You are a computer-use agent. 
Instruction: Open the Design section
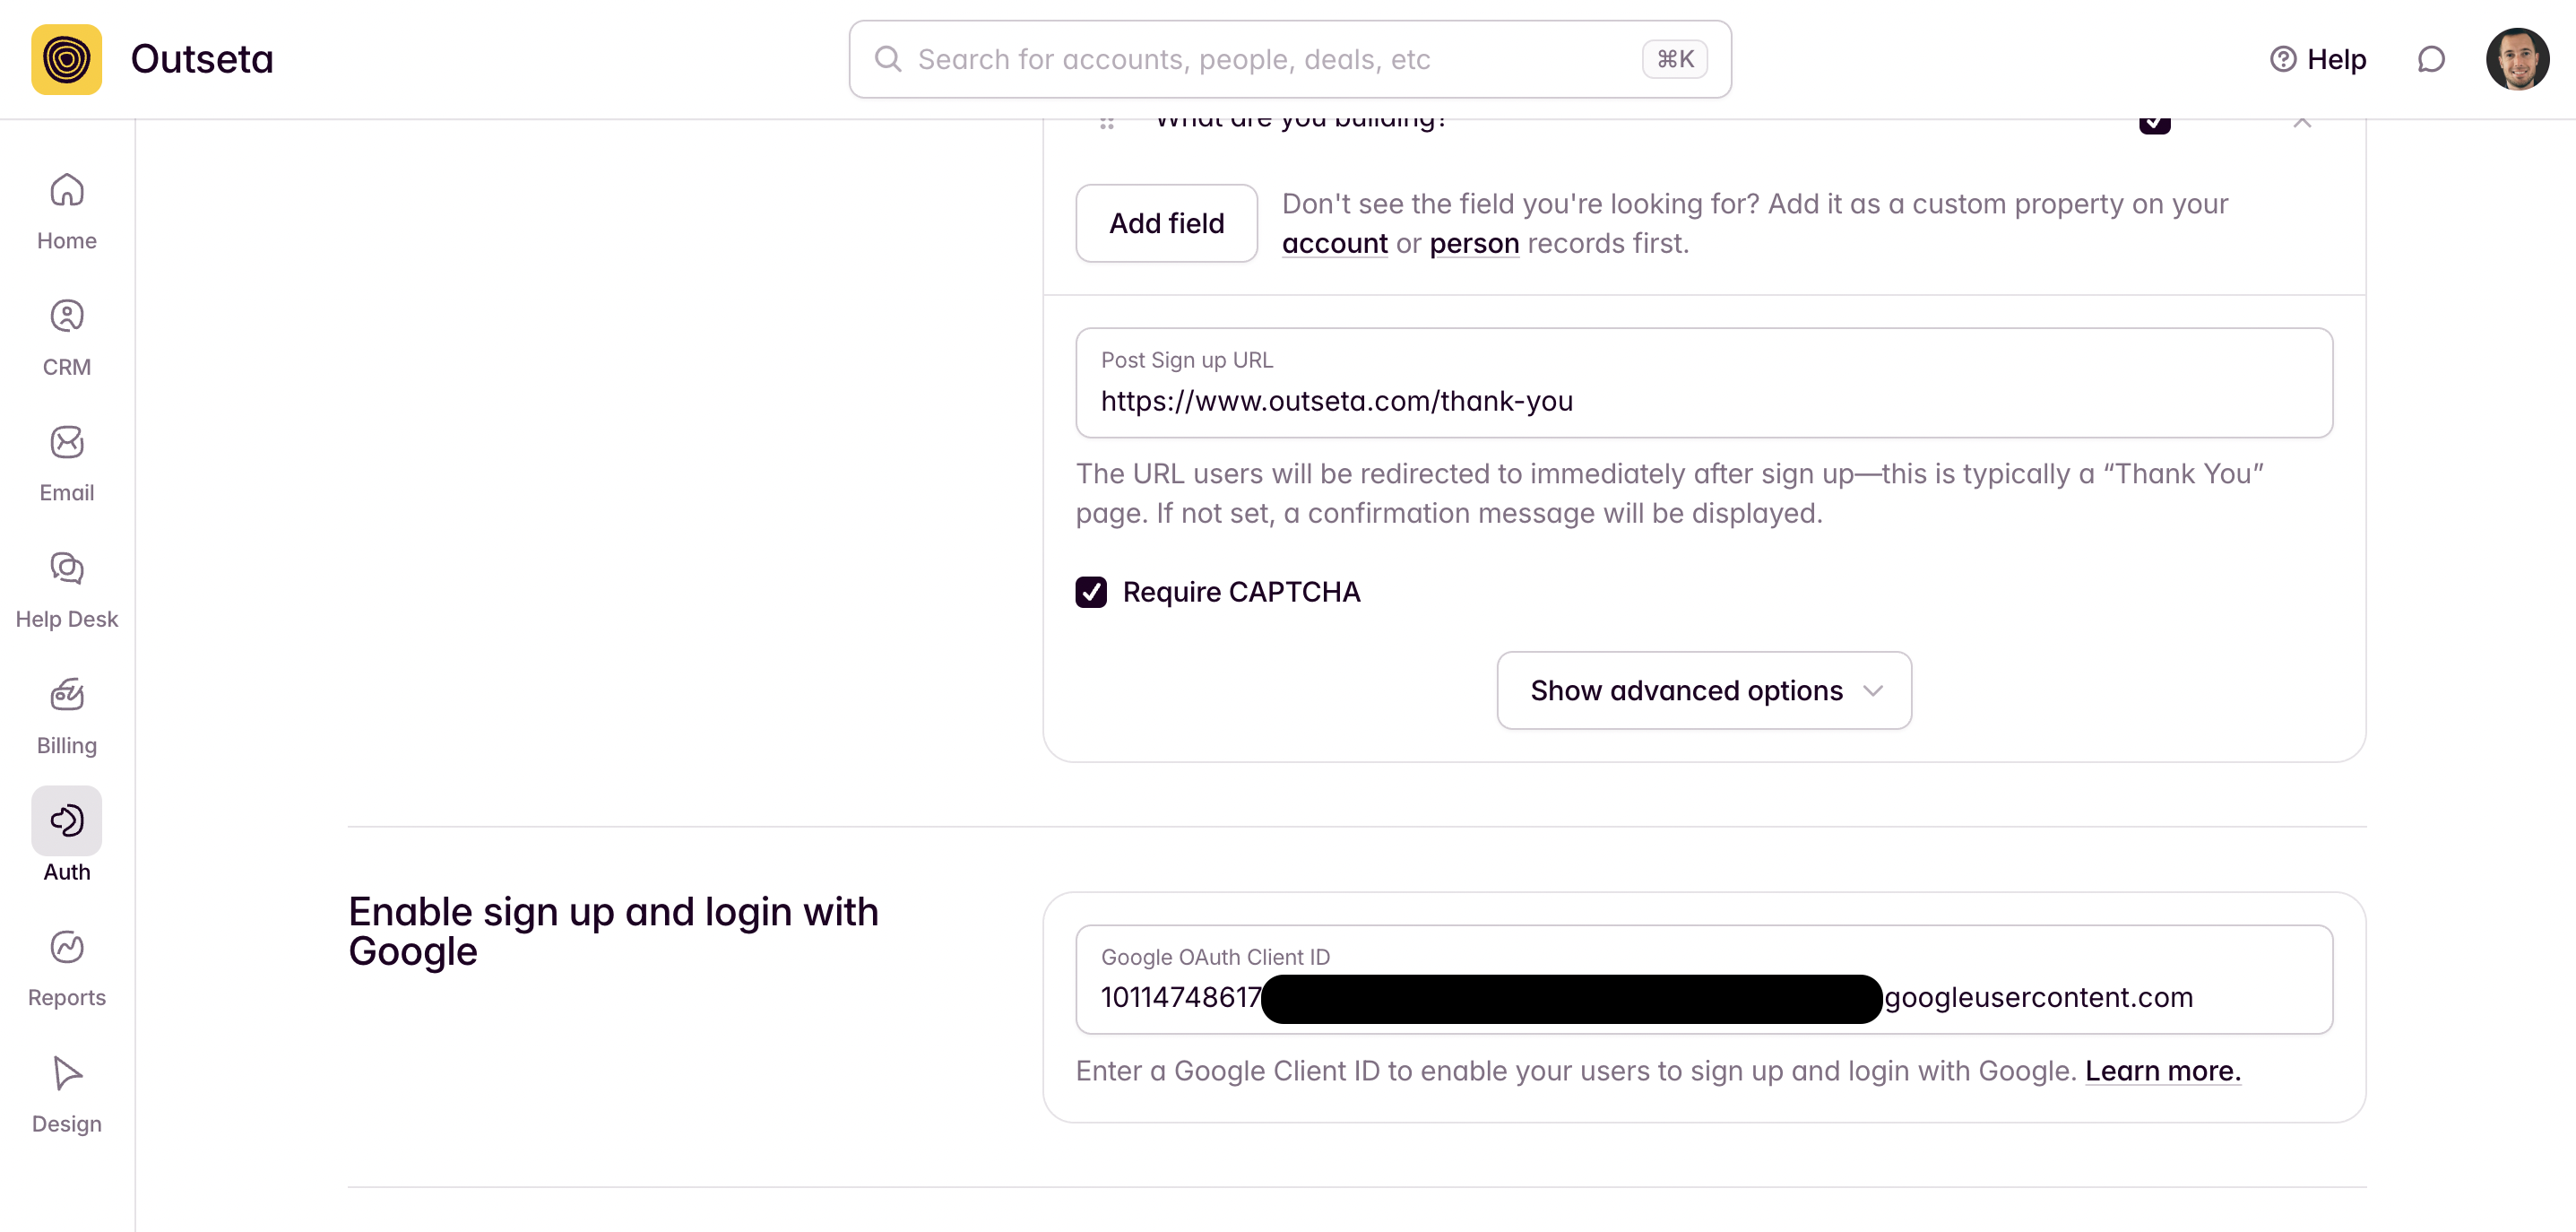click(x=67, y=1094)
